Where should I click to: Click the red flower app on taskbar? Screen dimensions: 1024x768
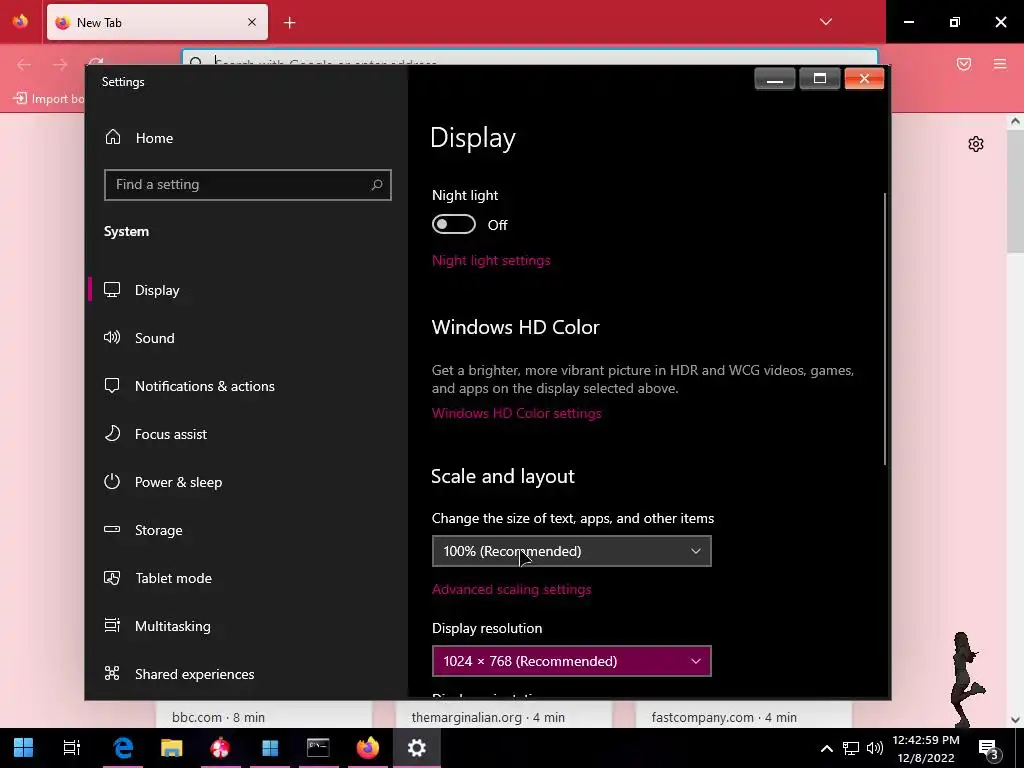(220, 747)
